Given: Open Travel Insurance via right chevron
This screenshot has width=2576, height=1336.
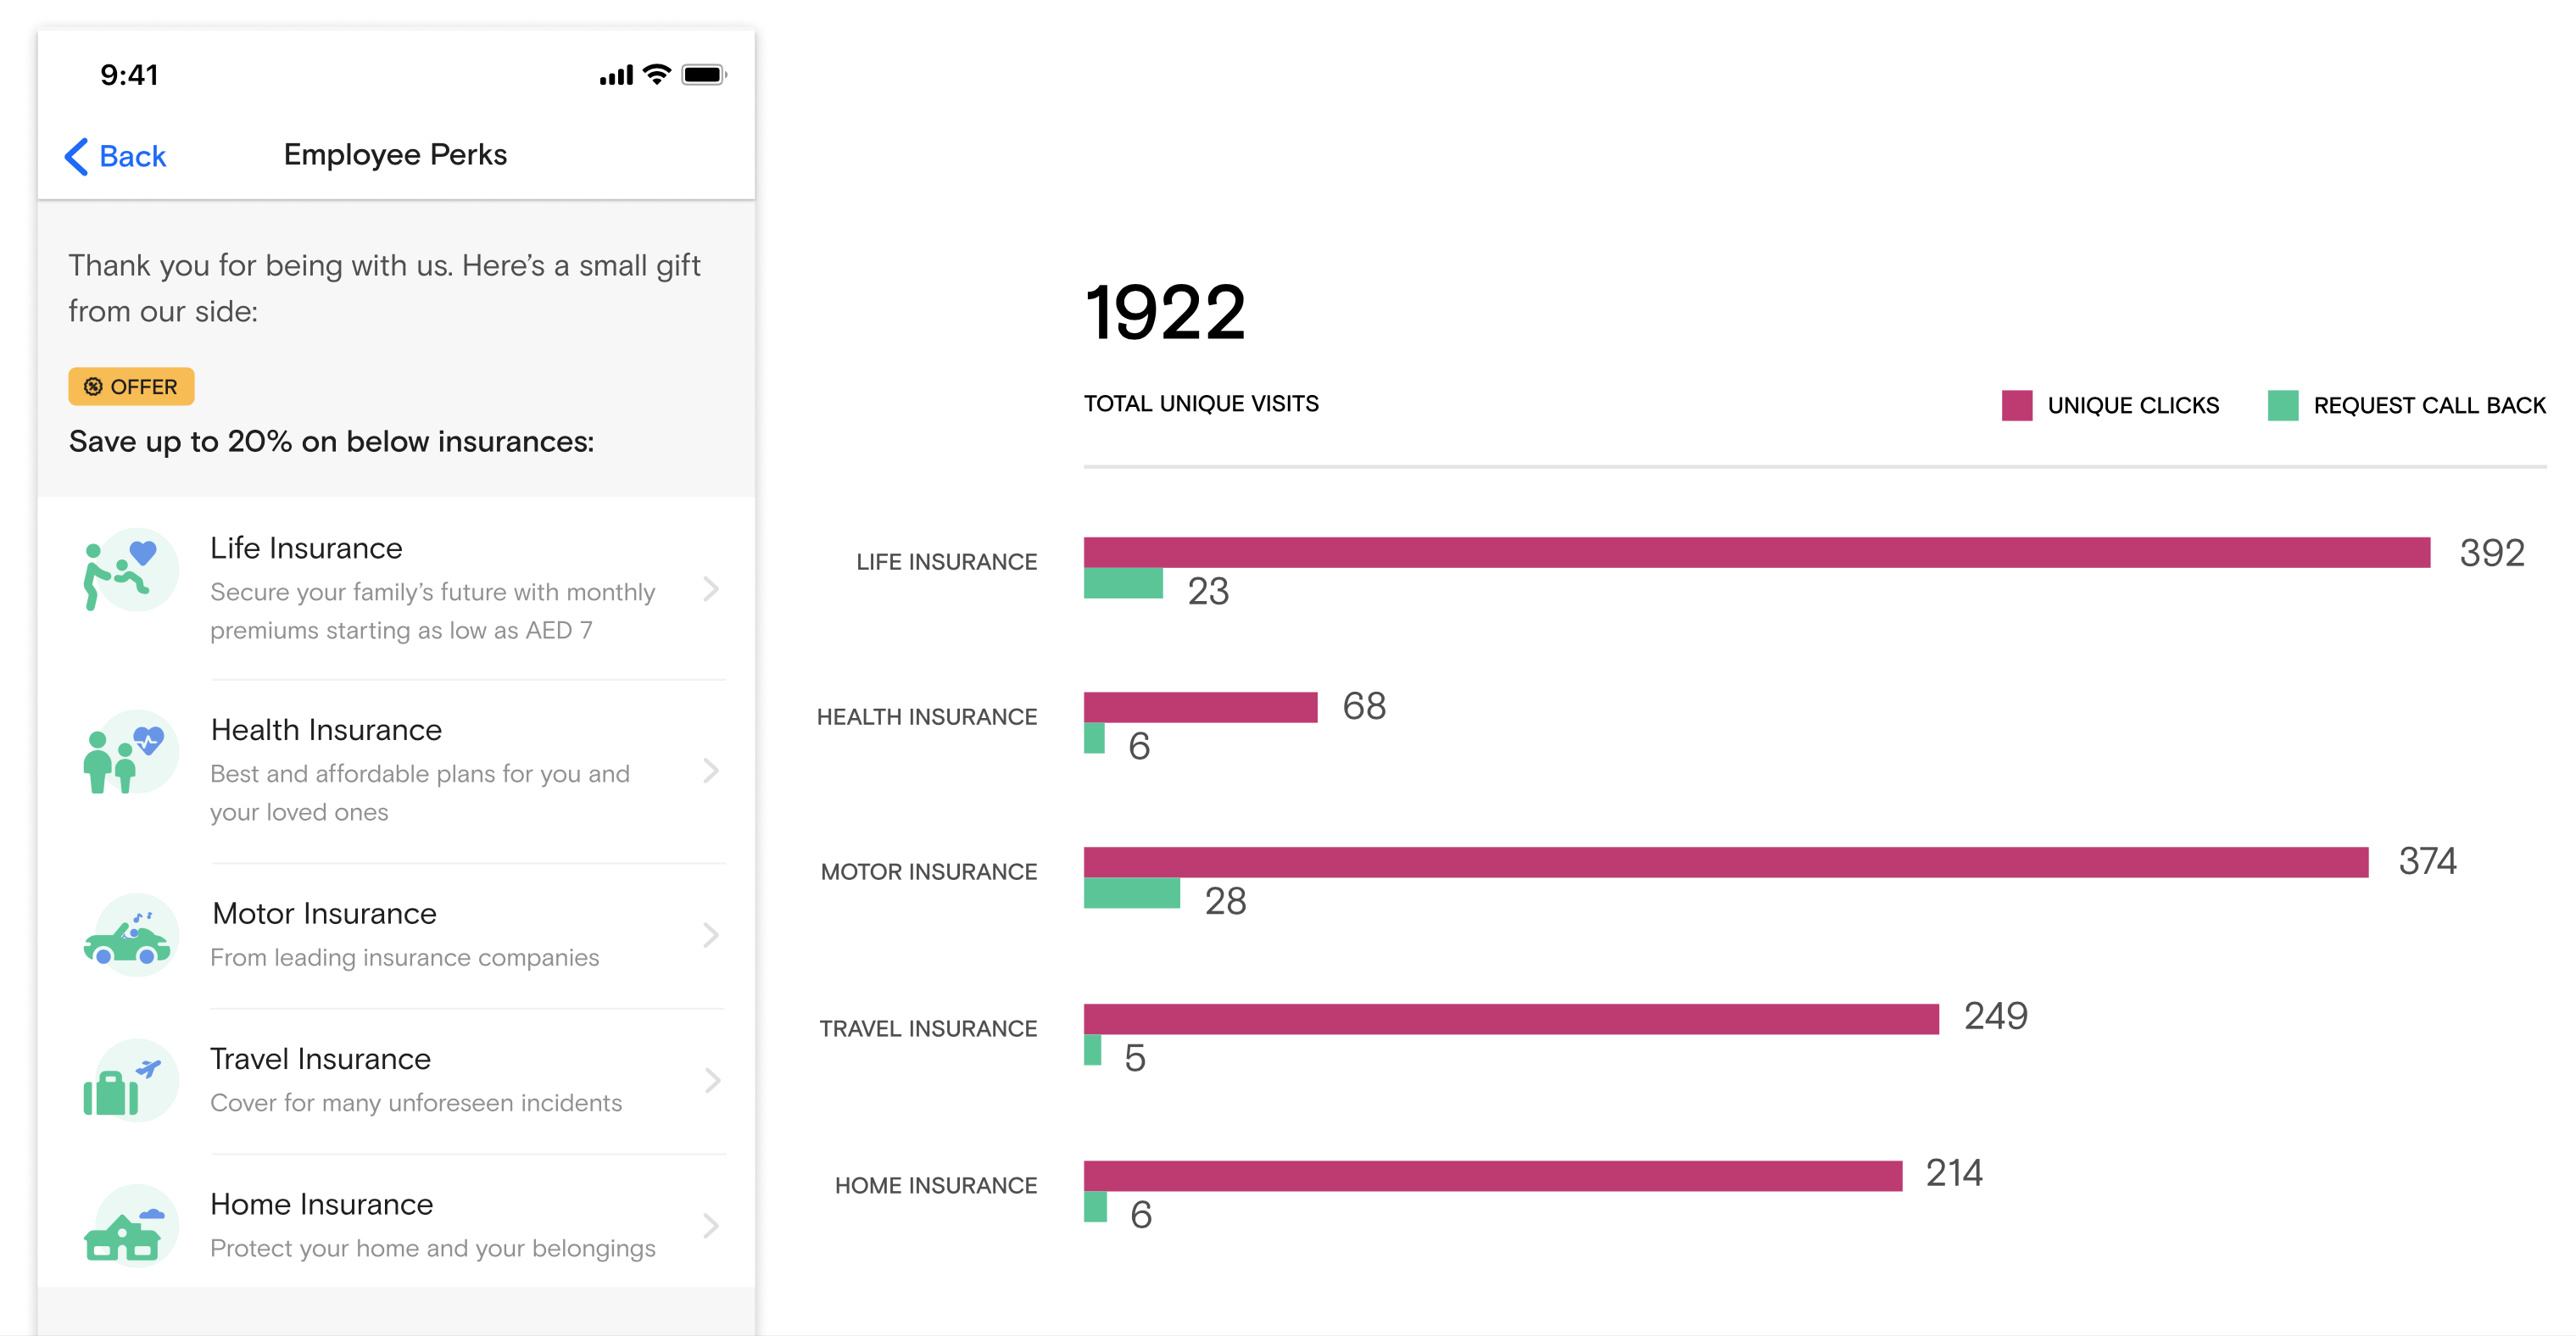Looking at the screenshot, I should pyautogui.click(x=711, y=1081).
